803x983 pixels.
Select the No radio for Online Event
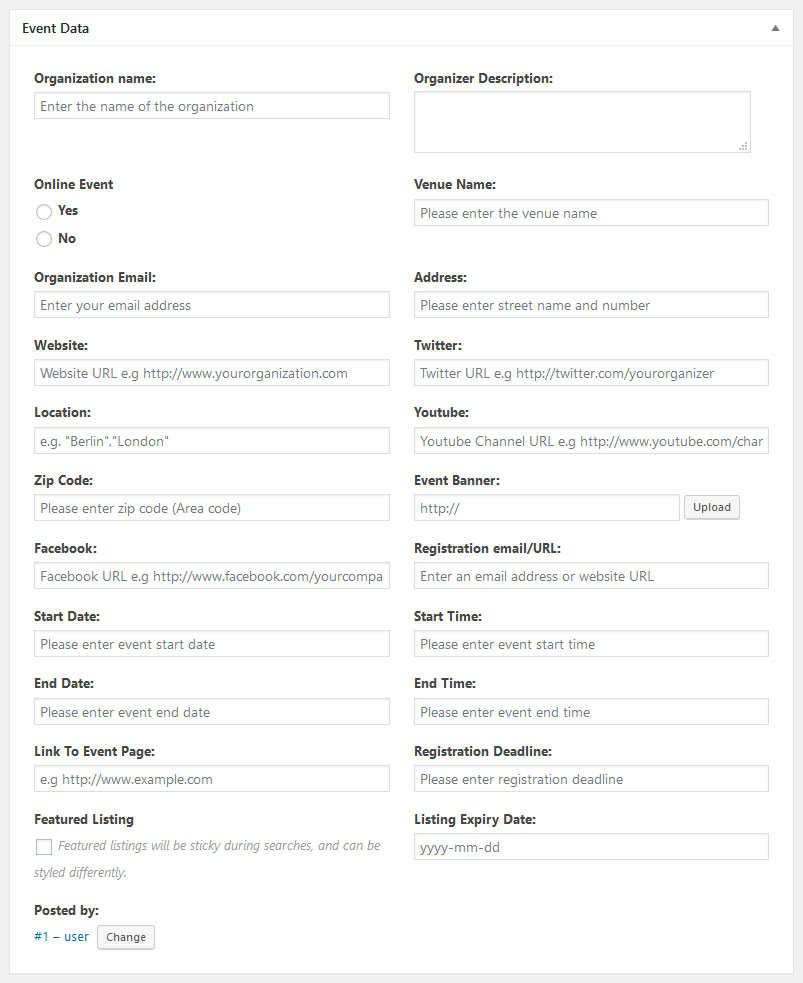44,239
